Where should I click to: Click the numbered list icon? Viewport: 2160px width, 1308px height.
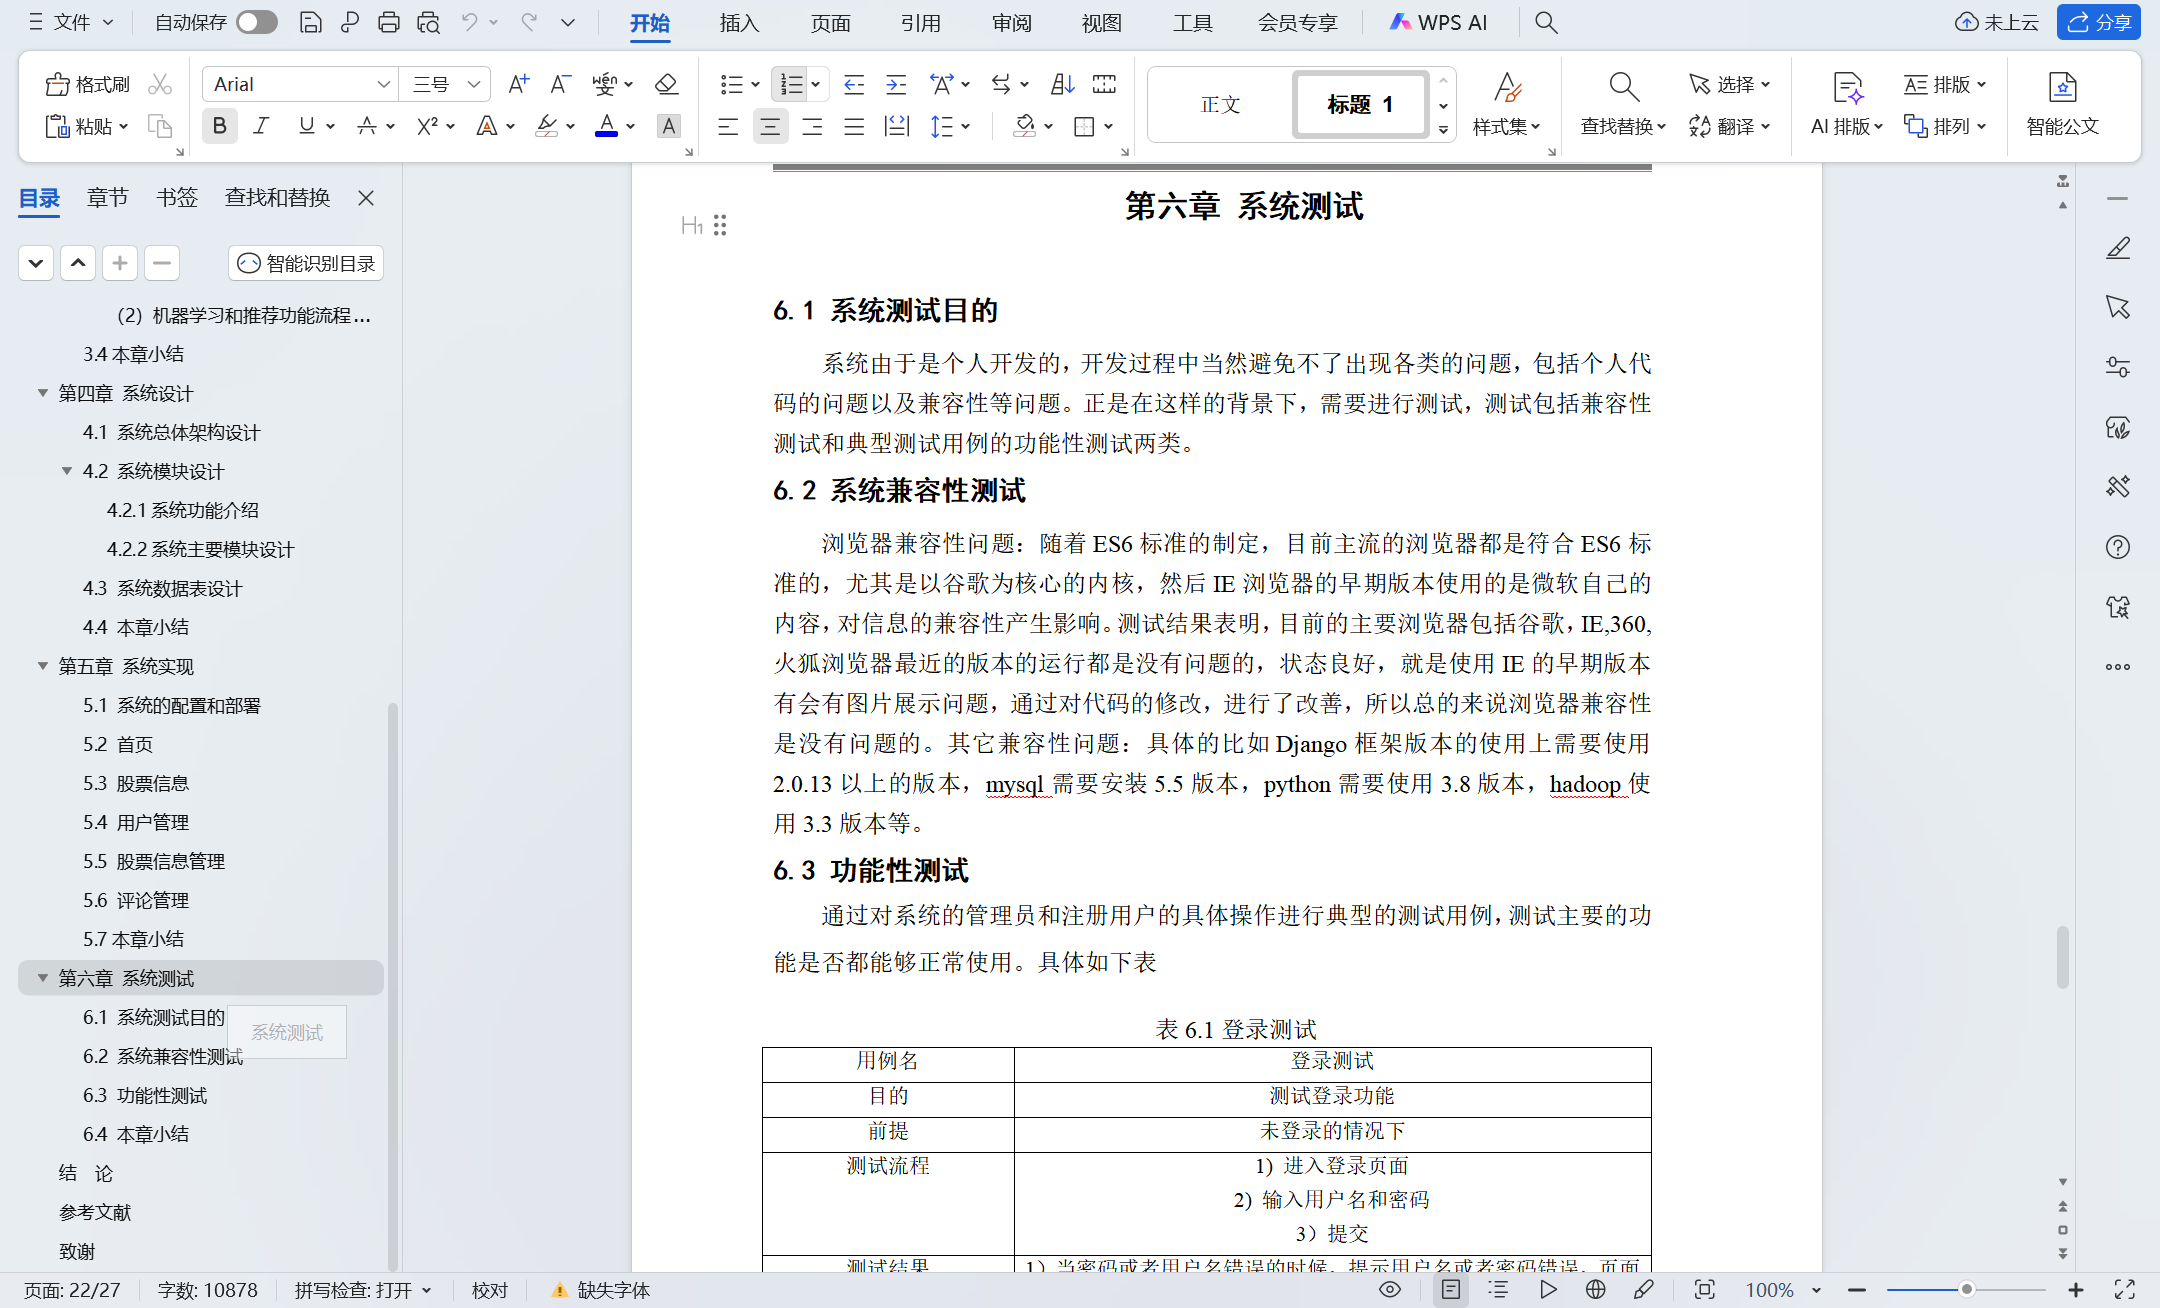tap(792, 84)
